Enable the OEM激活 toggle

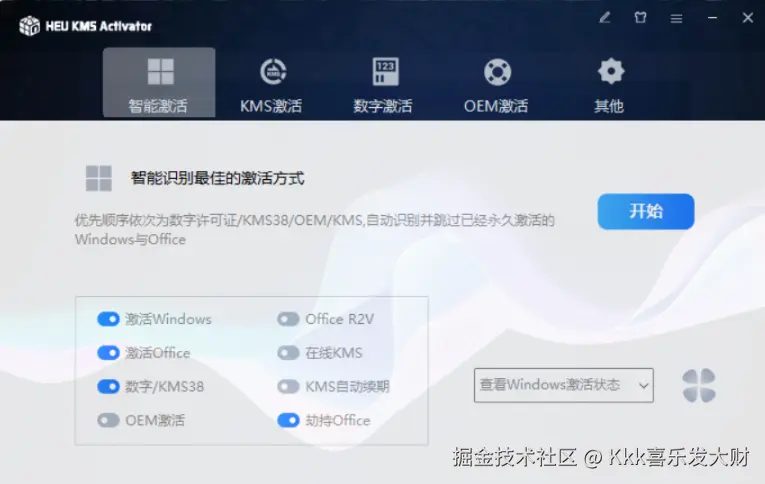click(x=108, y=420)
